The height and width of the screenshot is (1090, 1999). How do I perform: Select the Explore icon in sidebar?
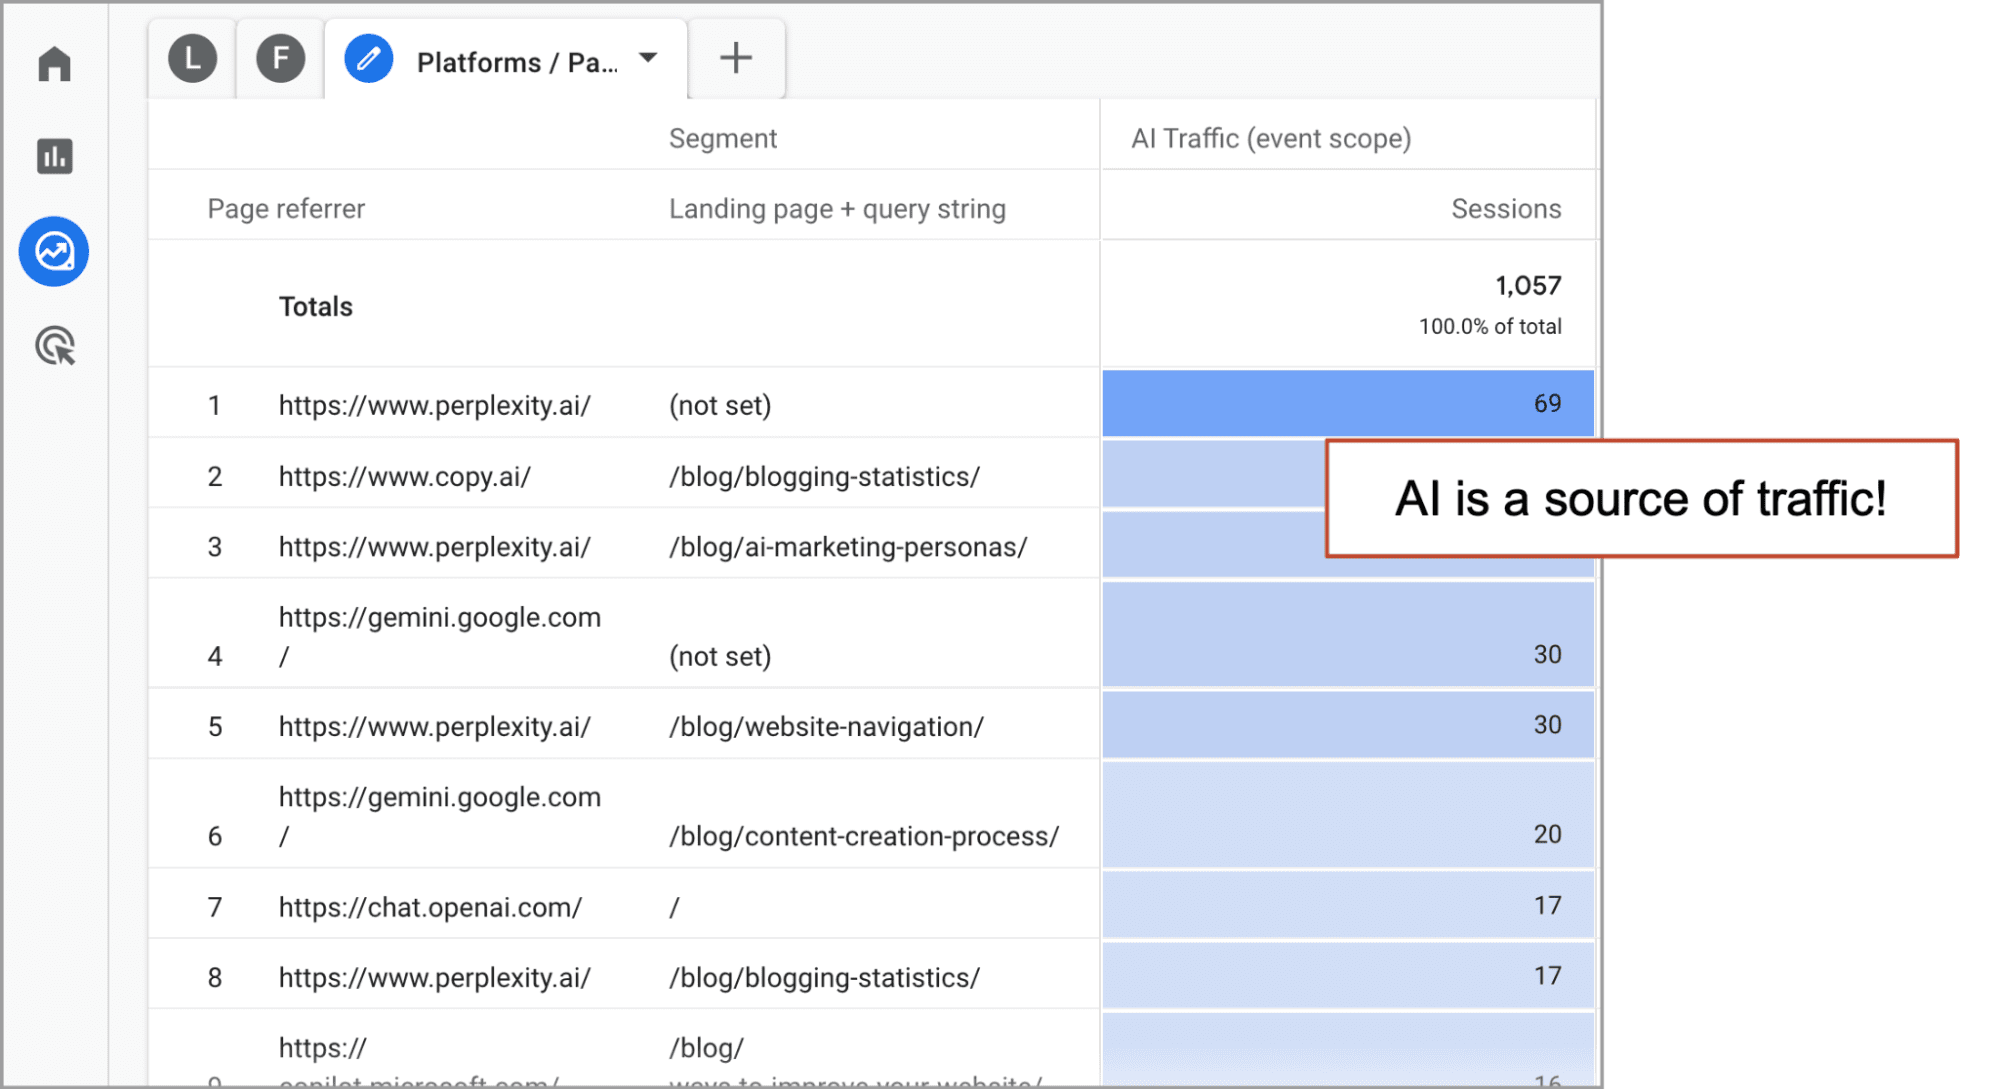pos(54,251)
